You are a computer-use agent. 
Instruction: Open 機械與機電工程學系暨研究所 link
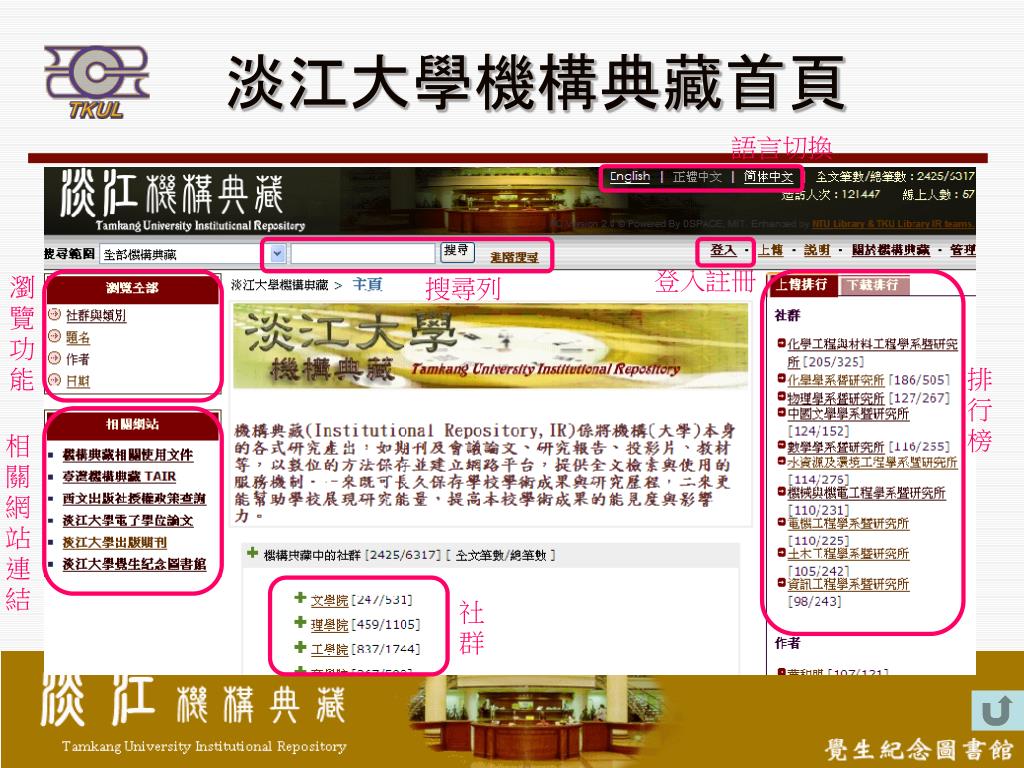(x=866, y=493)
